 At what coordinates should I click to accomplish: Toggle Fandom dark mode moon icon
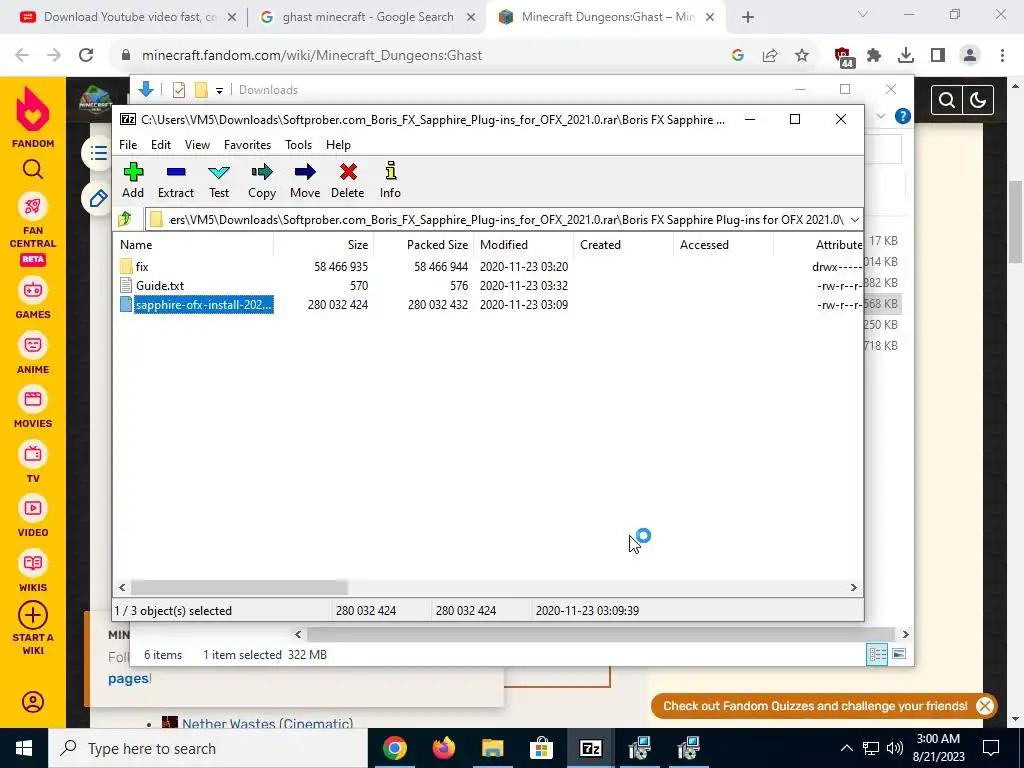click(x=978, y=101)
